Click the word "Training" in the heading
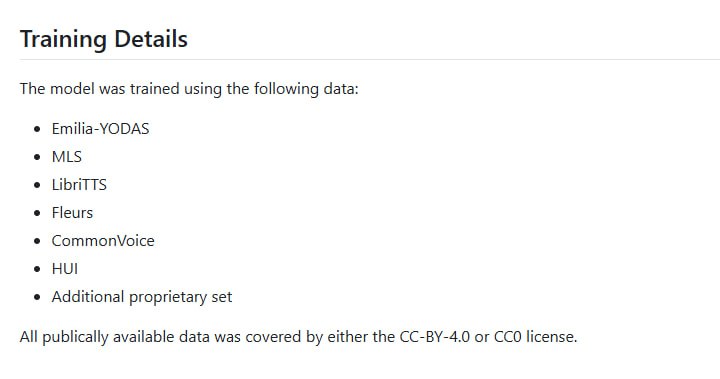Image resolution: width=720 pixels, height=379 pixels. [63, 40]
